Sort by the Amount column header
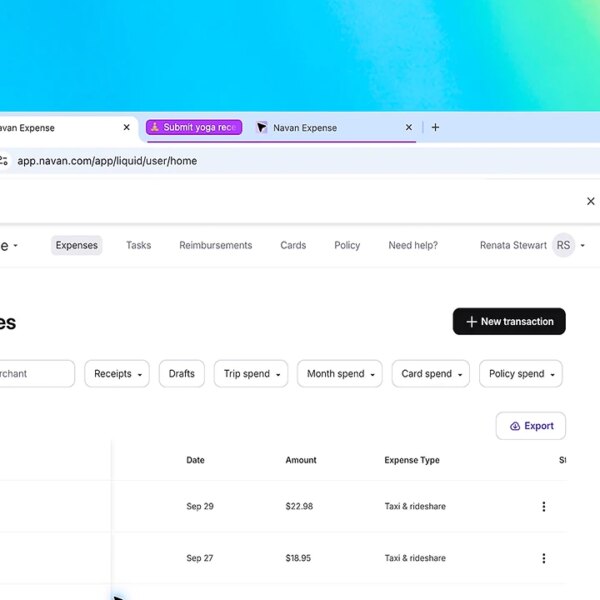 coord(301,460)
